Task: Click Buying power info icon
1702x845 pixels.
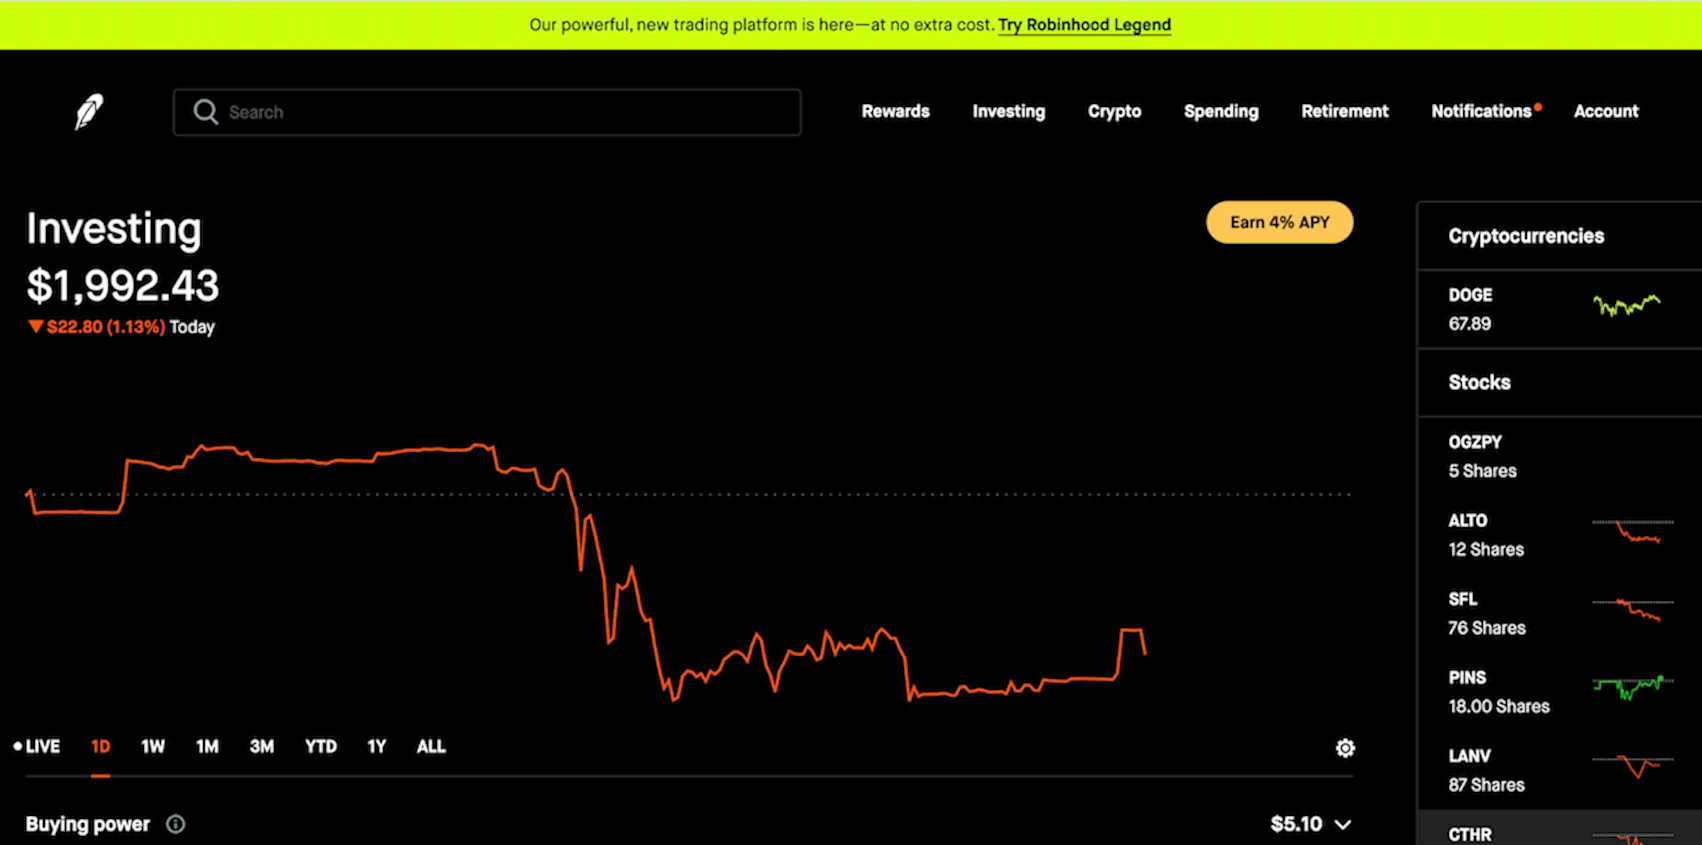Action: (175, 824)
